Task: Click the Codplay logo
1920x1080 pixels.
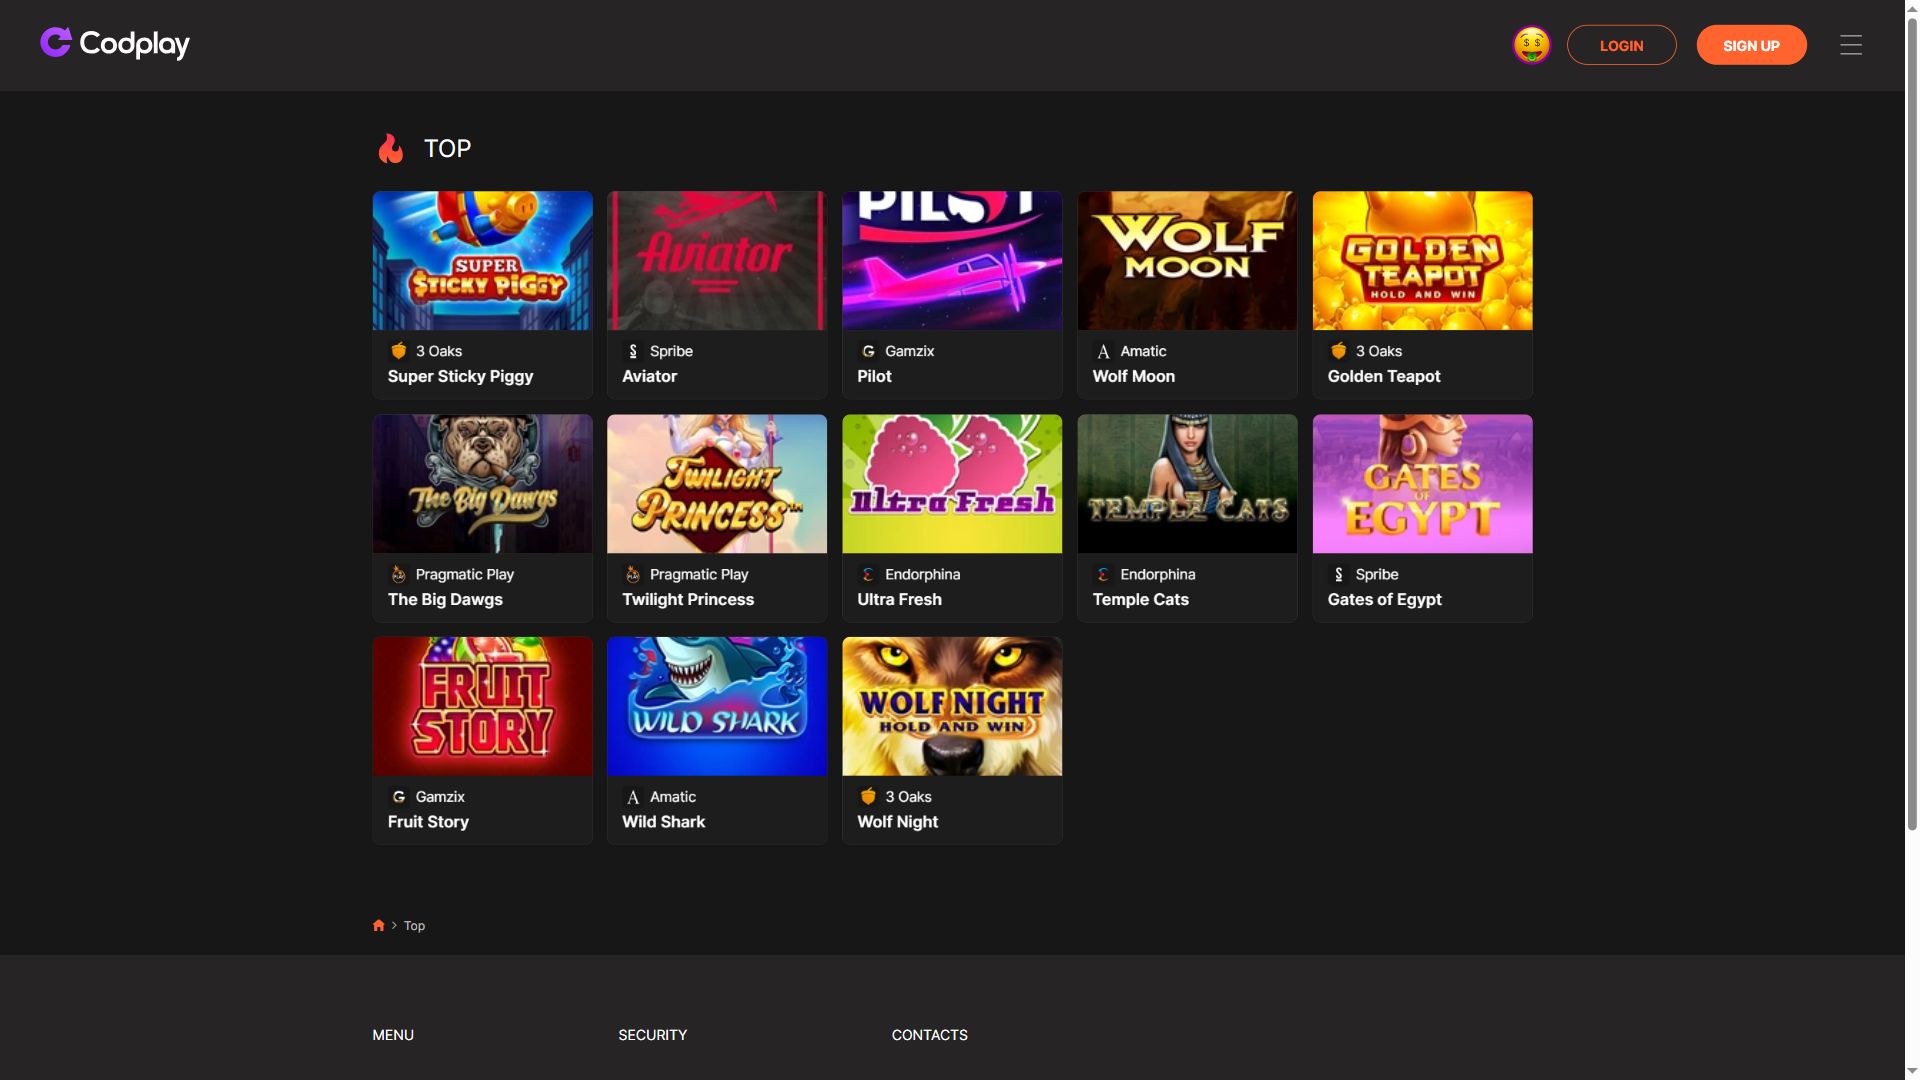Action: point(115,43)
